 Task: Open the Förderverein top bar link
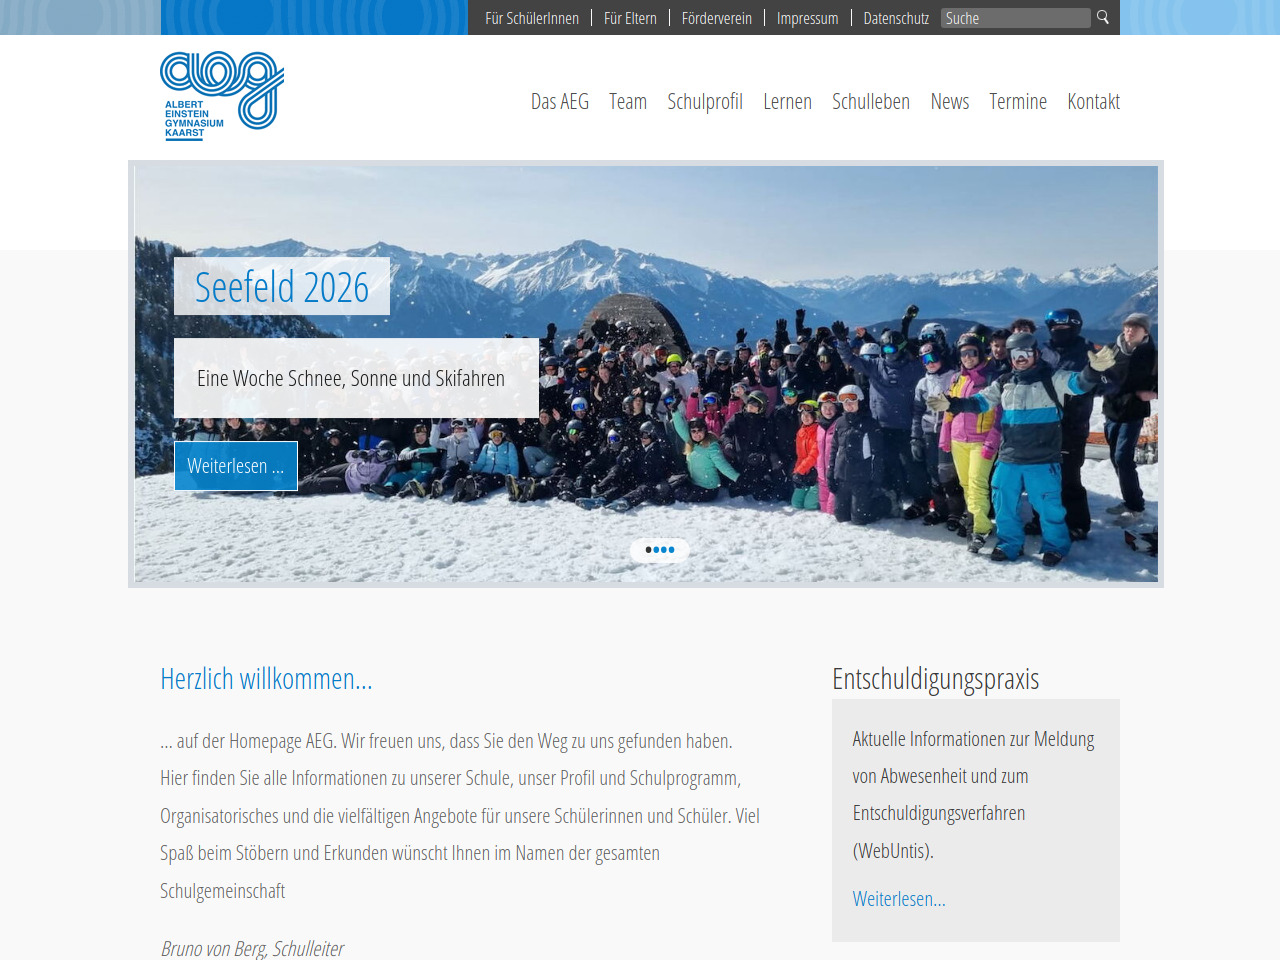point(717,18)
